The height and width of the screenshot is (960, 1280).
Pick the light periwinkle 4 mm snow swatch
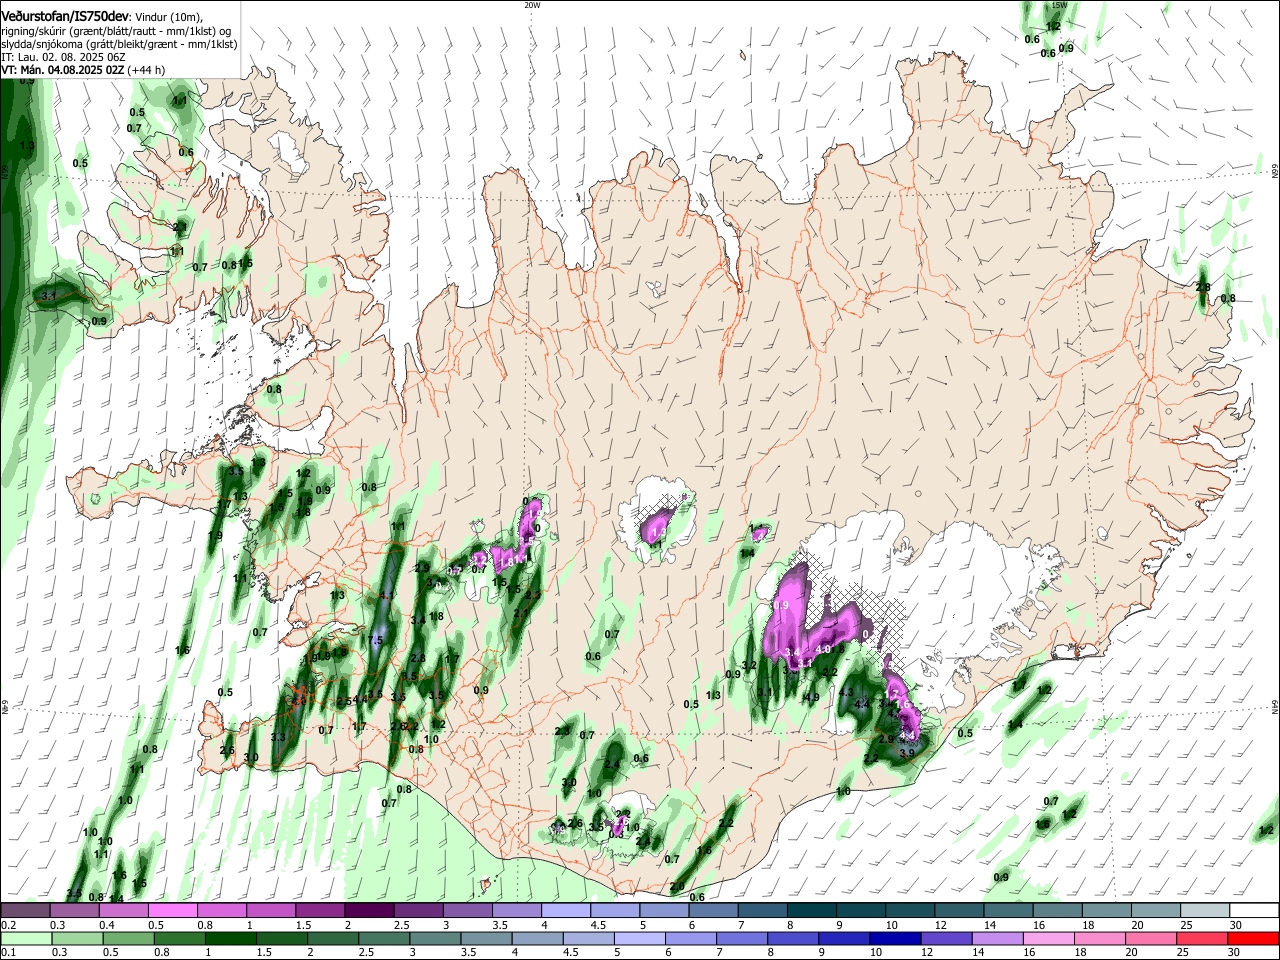click(566, 911)
